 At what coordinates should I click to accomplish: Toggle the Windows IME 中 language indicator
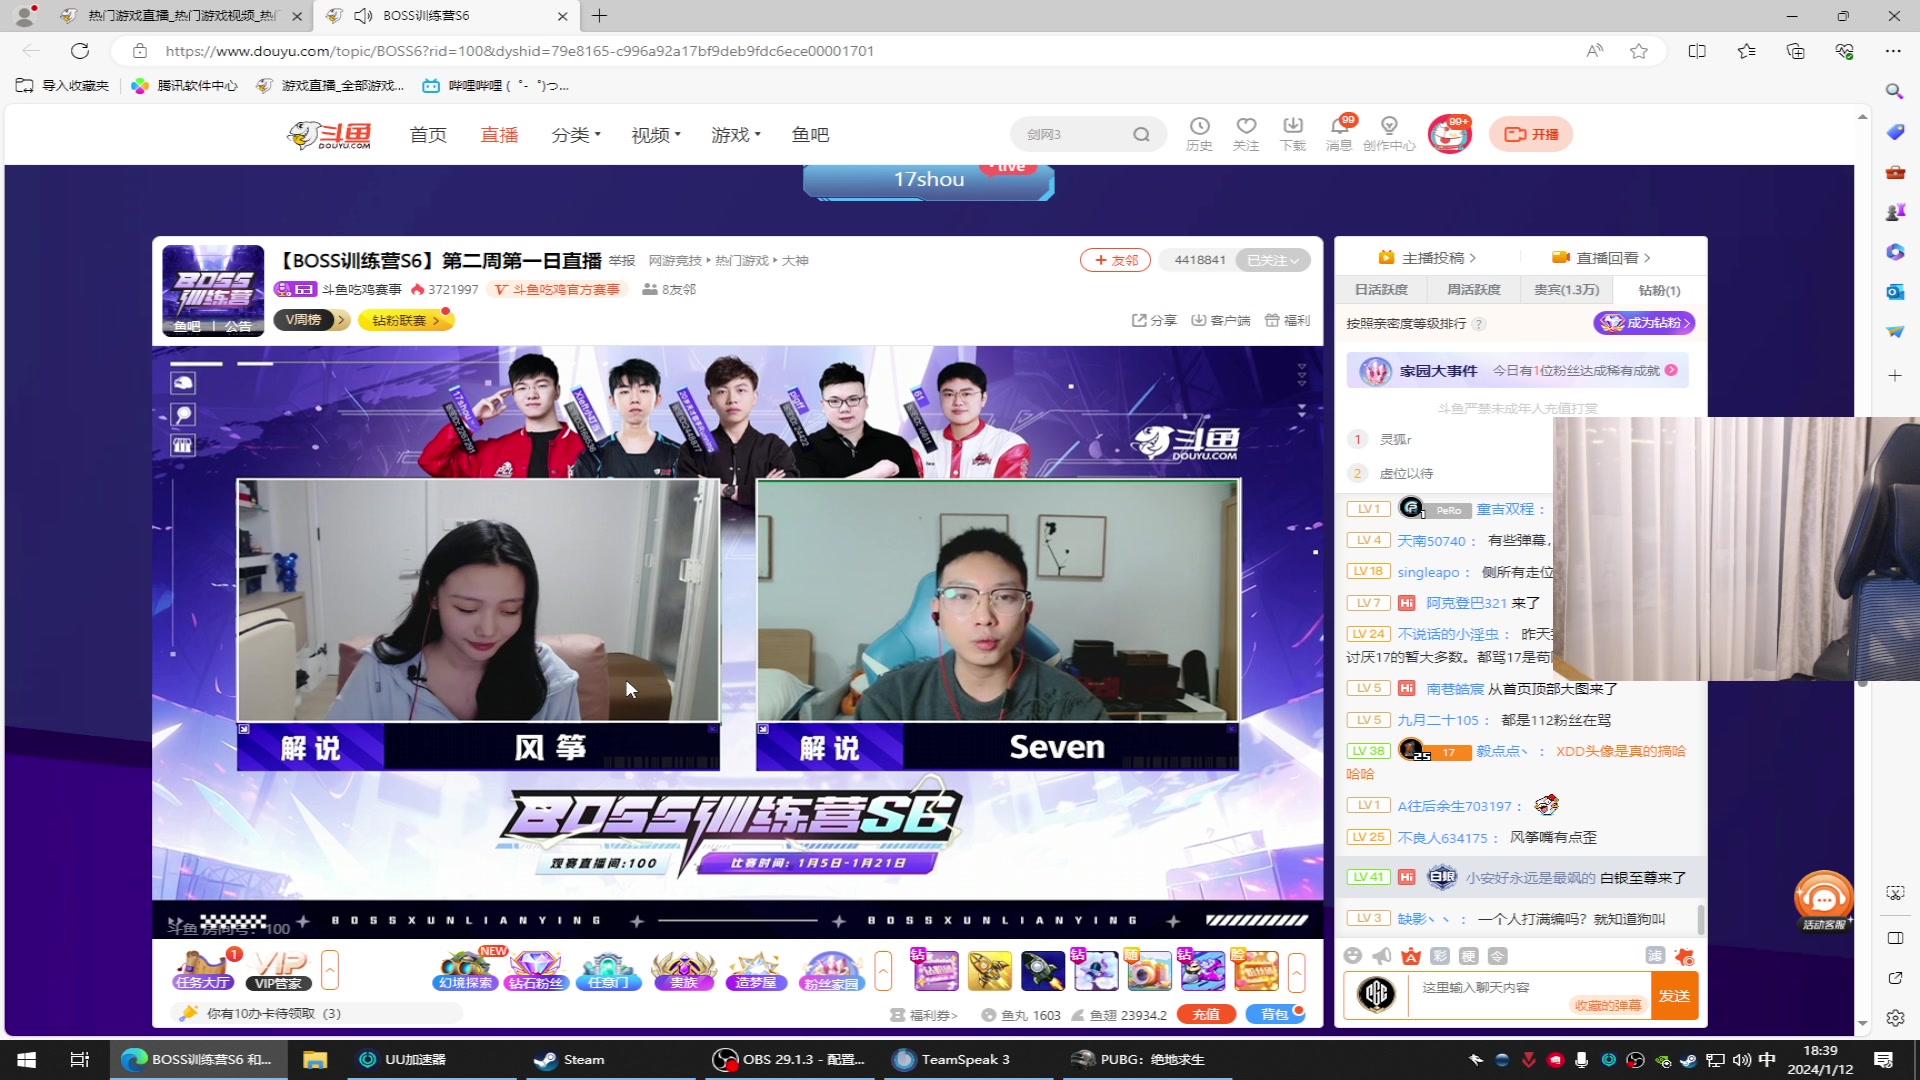click(1767, 1059)
